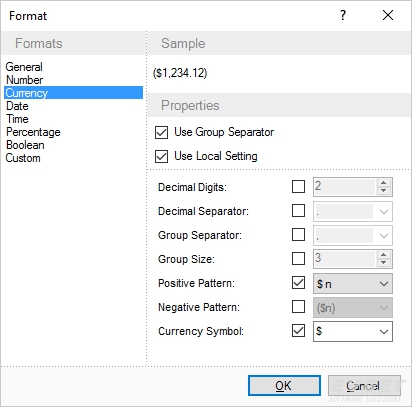Open the Negative Pattern dropdown
Image resolution: width=412 pixels, height=407 pixels.
coord(353,308)
